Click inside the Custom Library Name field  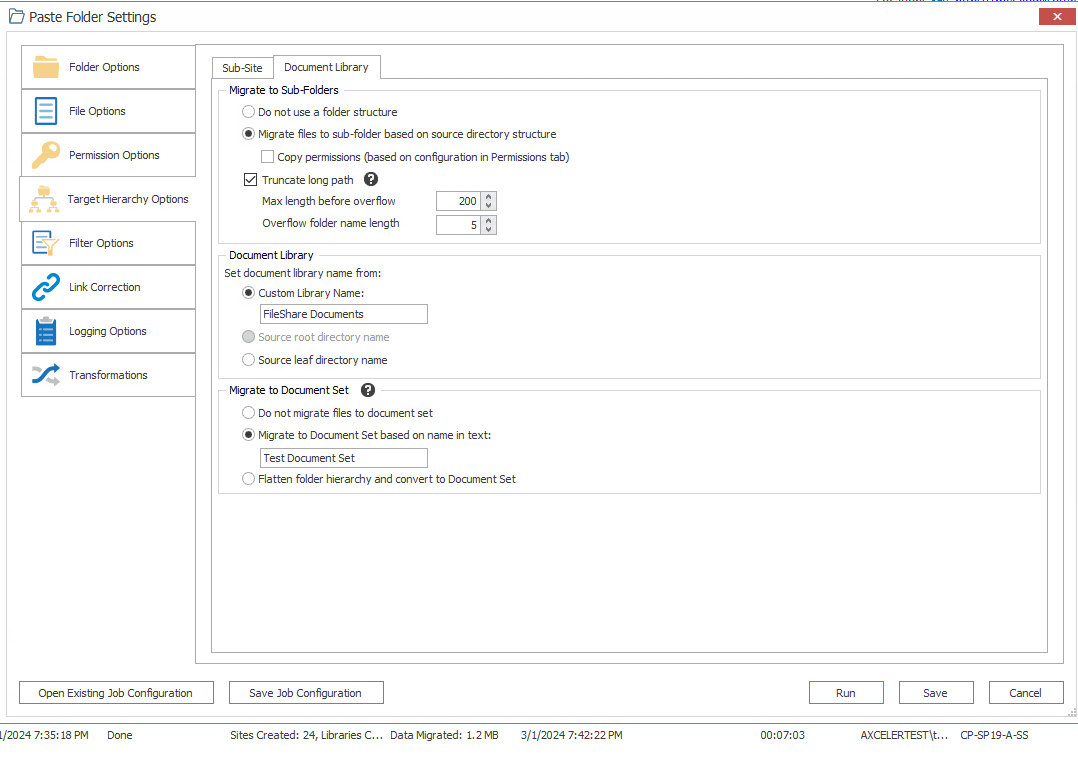pos(343,313)
